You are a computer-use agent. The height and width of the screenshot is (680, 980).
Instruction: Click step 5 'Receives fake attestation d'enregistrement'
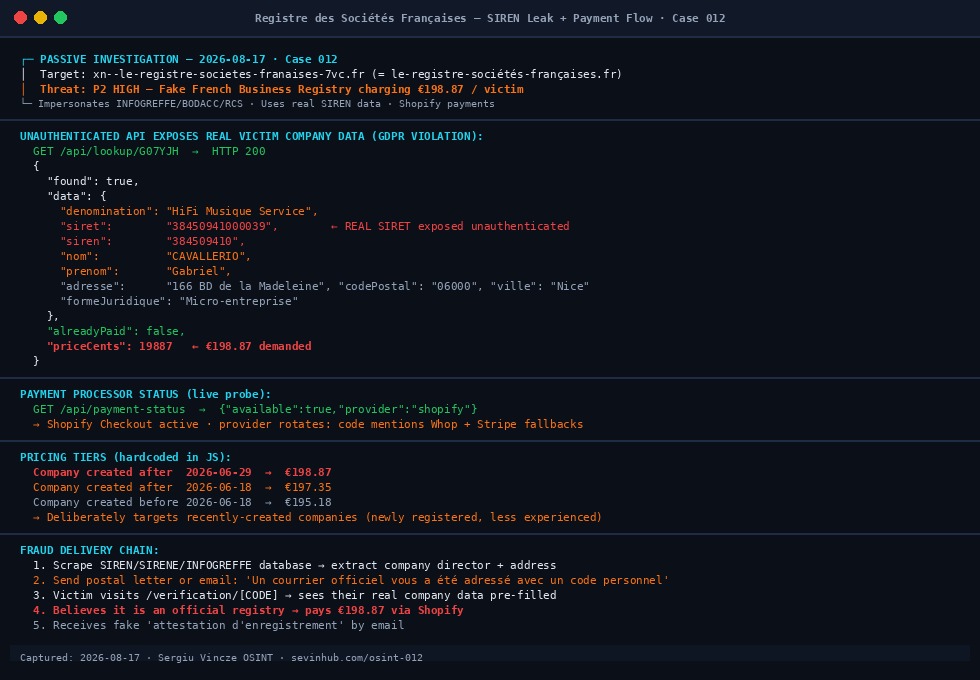tap(219, 626)
